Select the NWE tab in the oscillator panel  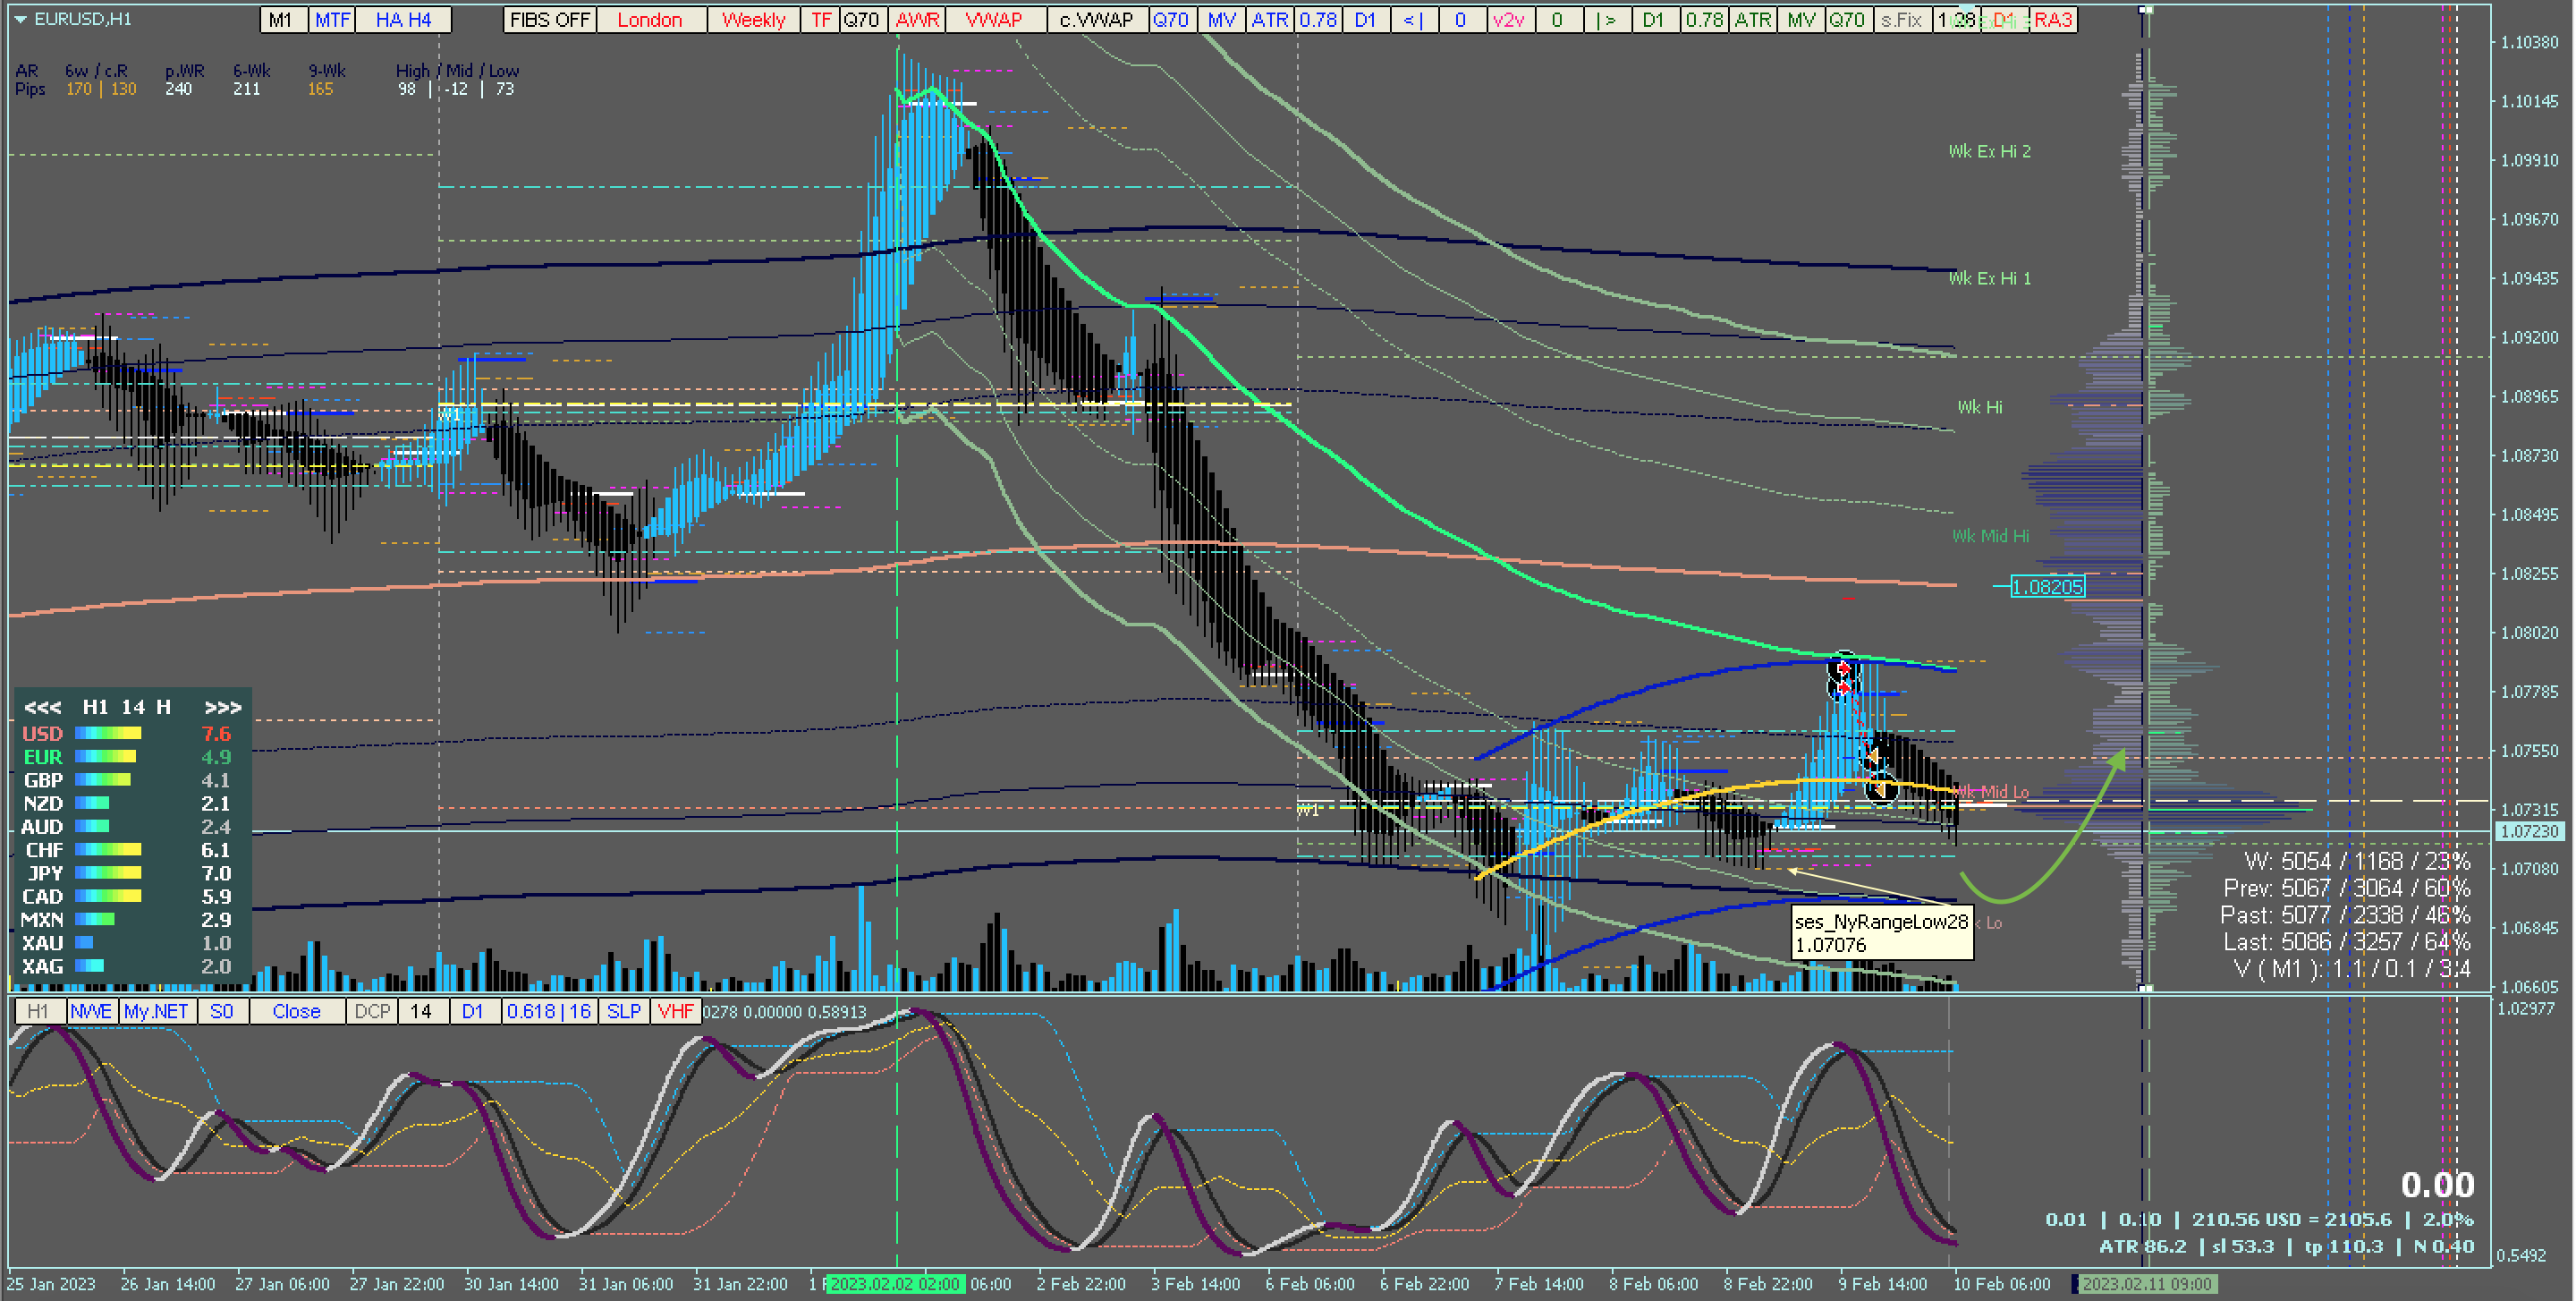pyautogui.click(x=91, y=1011)
